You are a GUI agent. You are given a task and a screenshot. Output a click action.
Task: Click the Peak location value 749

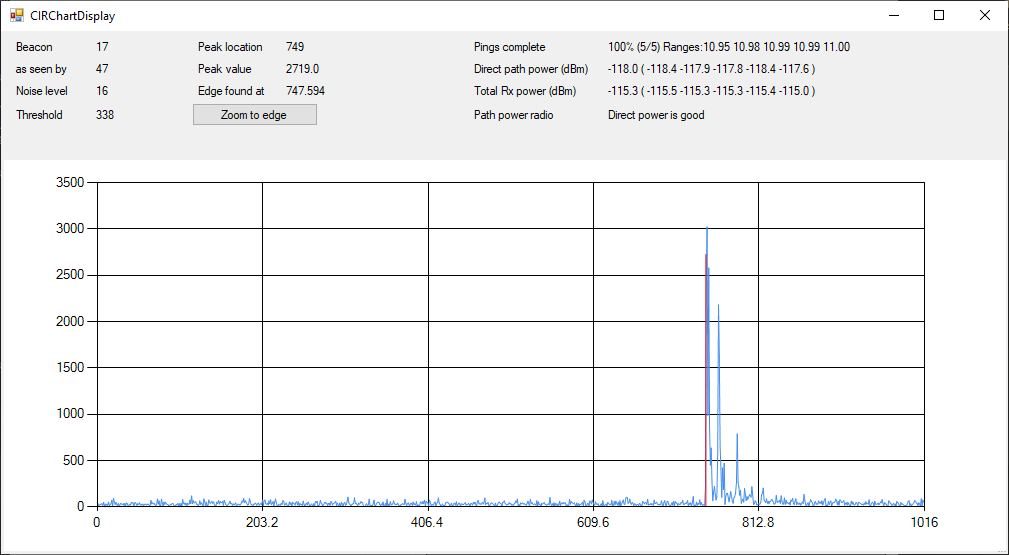point(295,47)
